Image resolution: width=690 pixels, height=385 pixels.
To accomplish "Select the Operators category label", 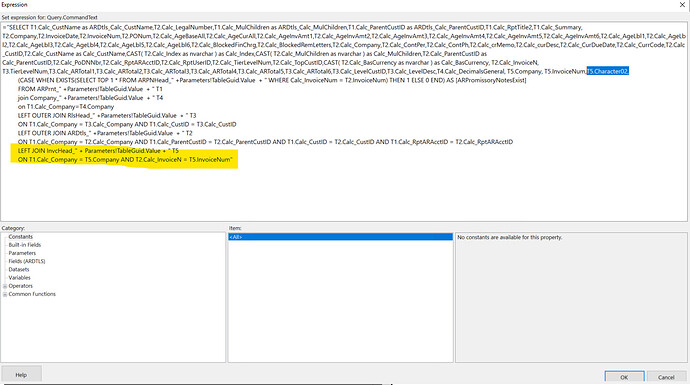I will tap(21, 286).
